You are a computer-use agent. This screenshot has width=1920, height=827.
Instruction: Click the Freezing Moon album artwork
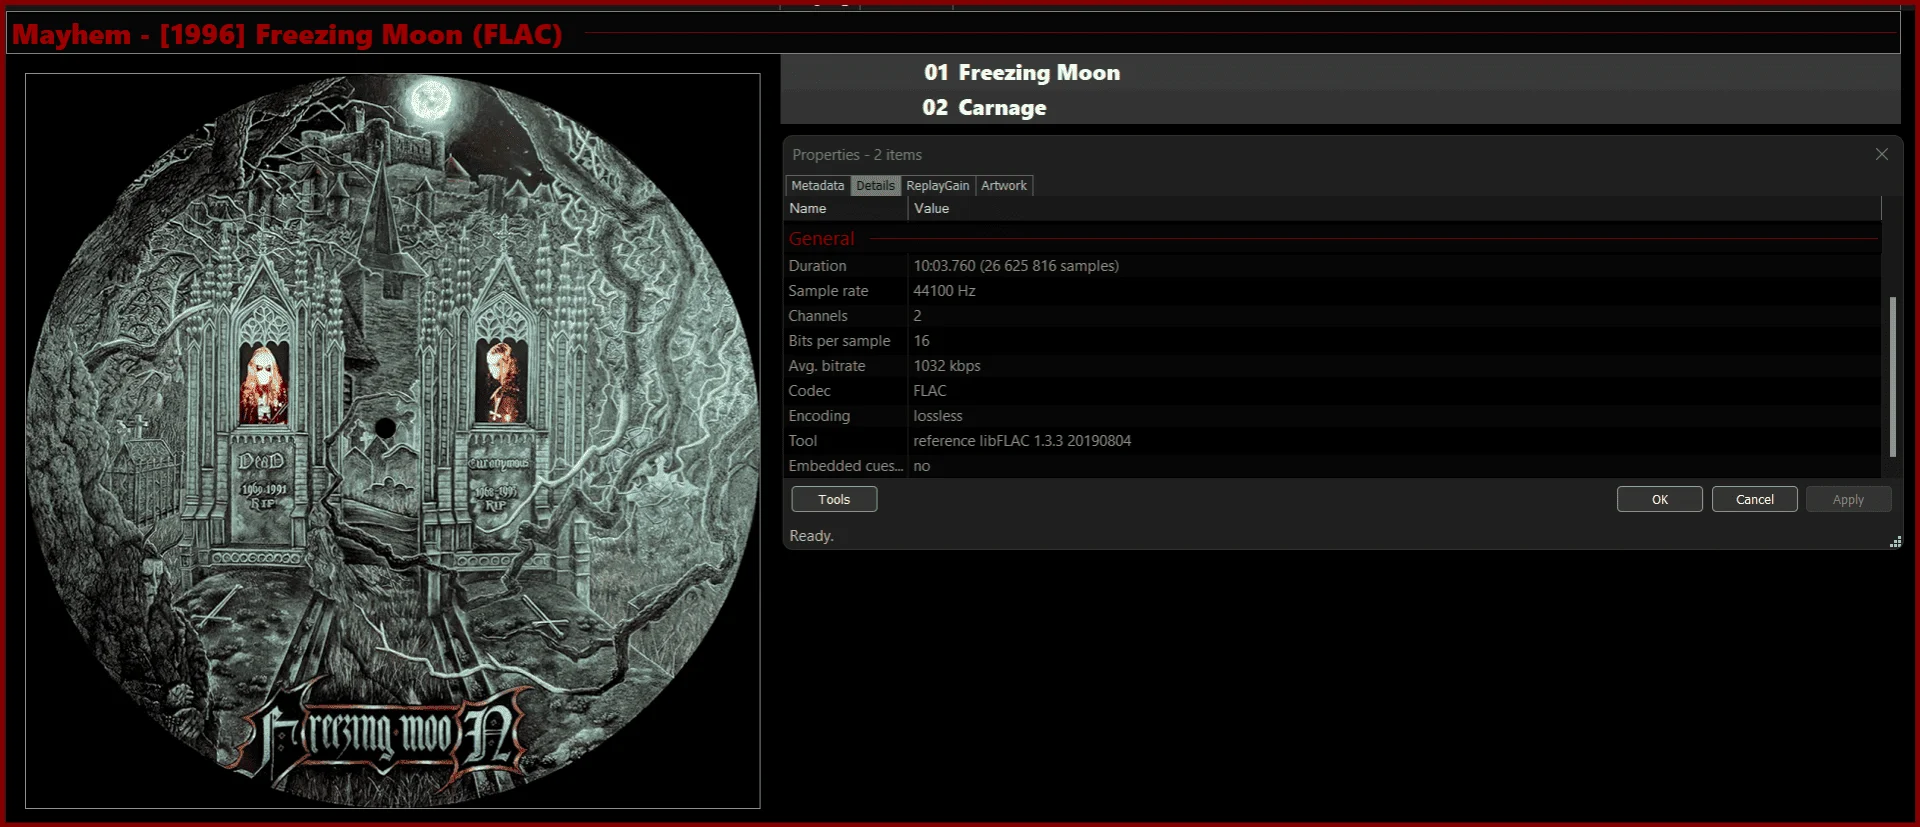(x=393, y=441)
